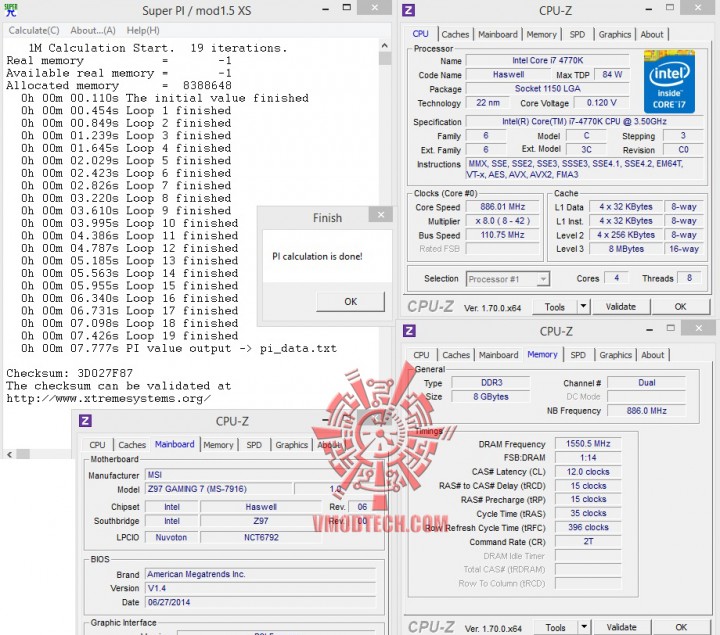The height and width of the screenshot is (635, 720).
Task: Click the Intel Core i7 logo
Action: (669, 82)
